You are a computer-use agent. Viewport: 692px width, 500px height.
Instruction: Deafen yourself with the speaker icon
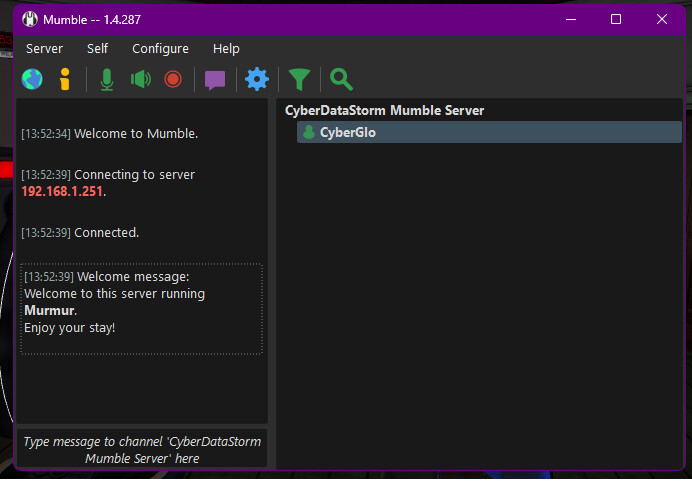pyautogui.click(x=141, y=79)
